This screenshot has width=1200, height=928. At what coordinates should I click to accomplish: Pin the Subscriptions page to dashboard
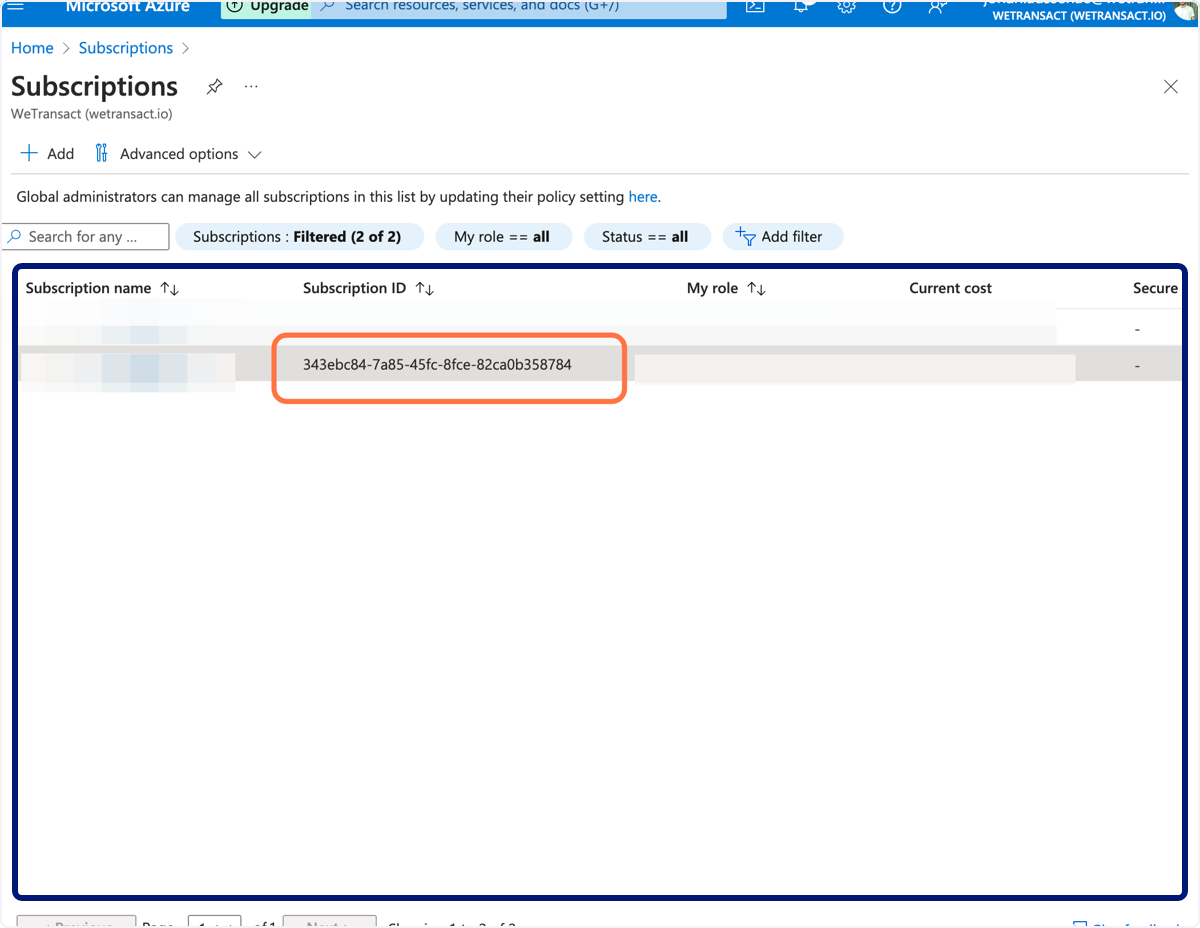point(214,87)
